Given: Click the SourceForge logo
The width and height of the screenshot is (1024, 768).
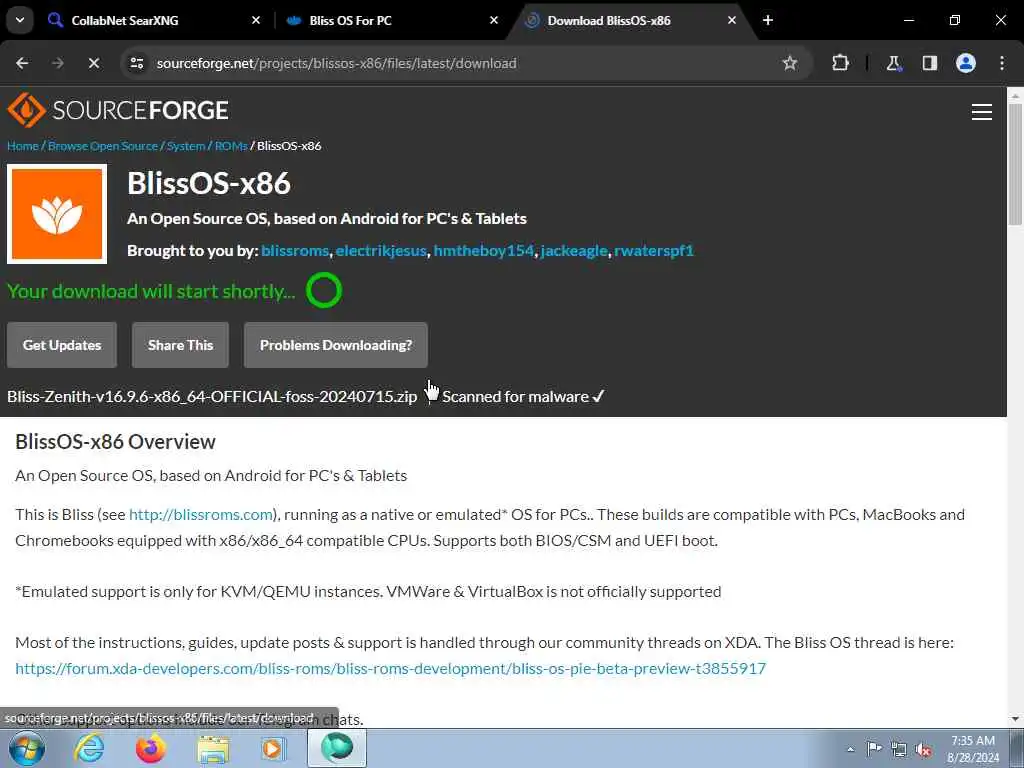Looking at the screenshot, I should click(118, 110).
